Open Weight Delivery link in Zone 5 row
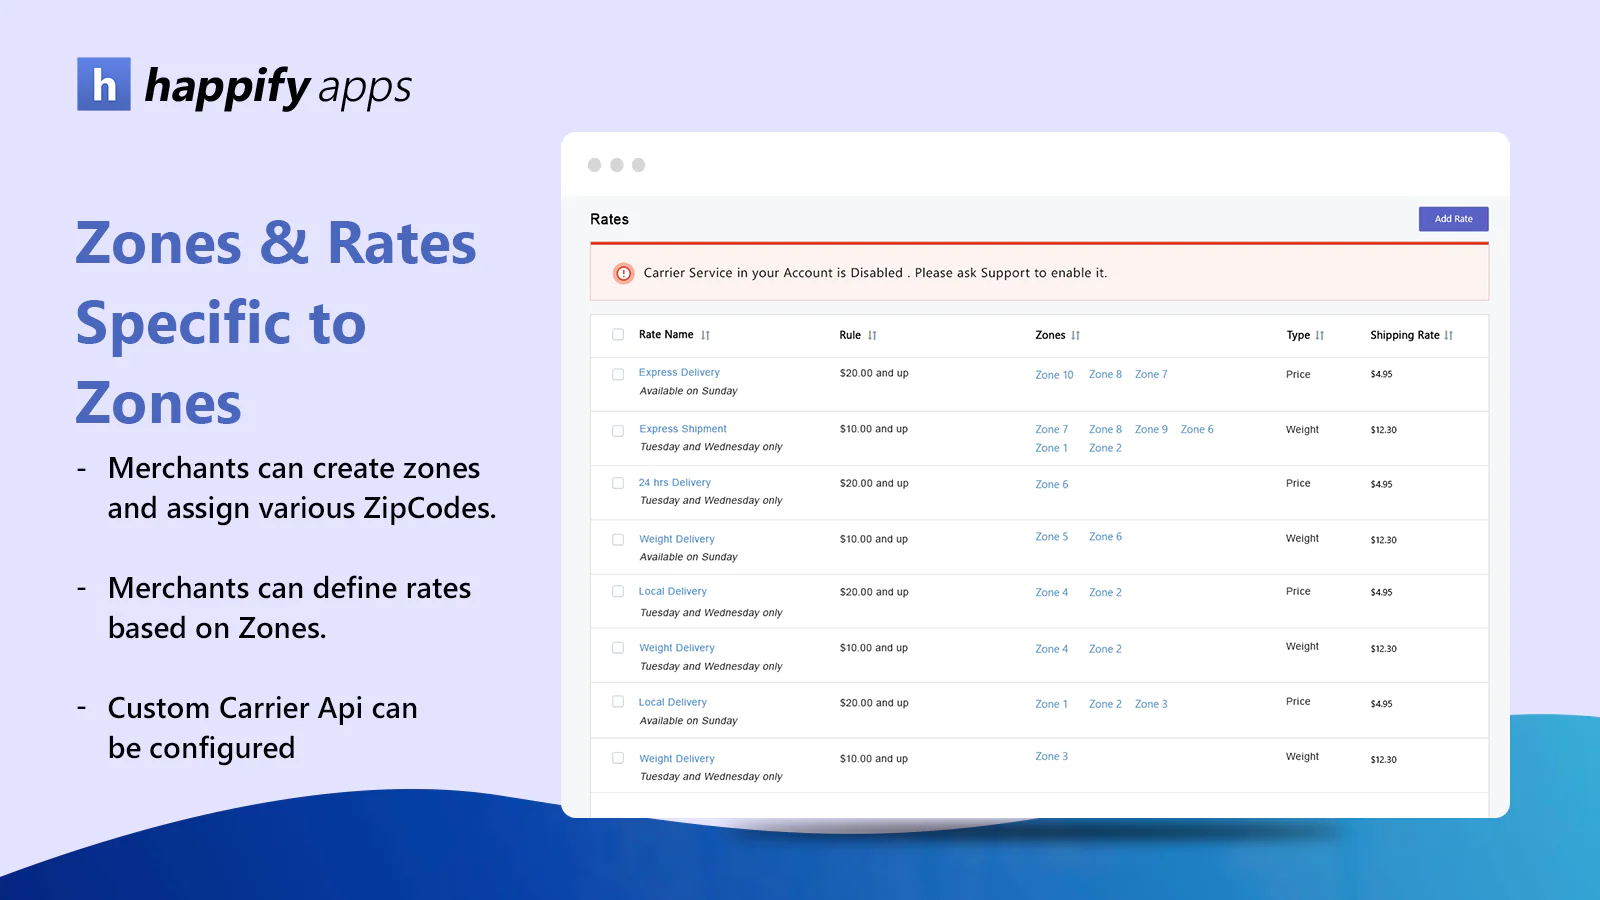Image resolution: width=1600 pixels, height=900 pixels. coord(677,539)
